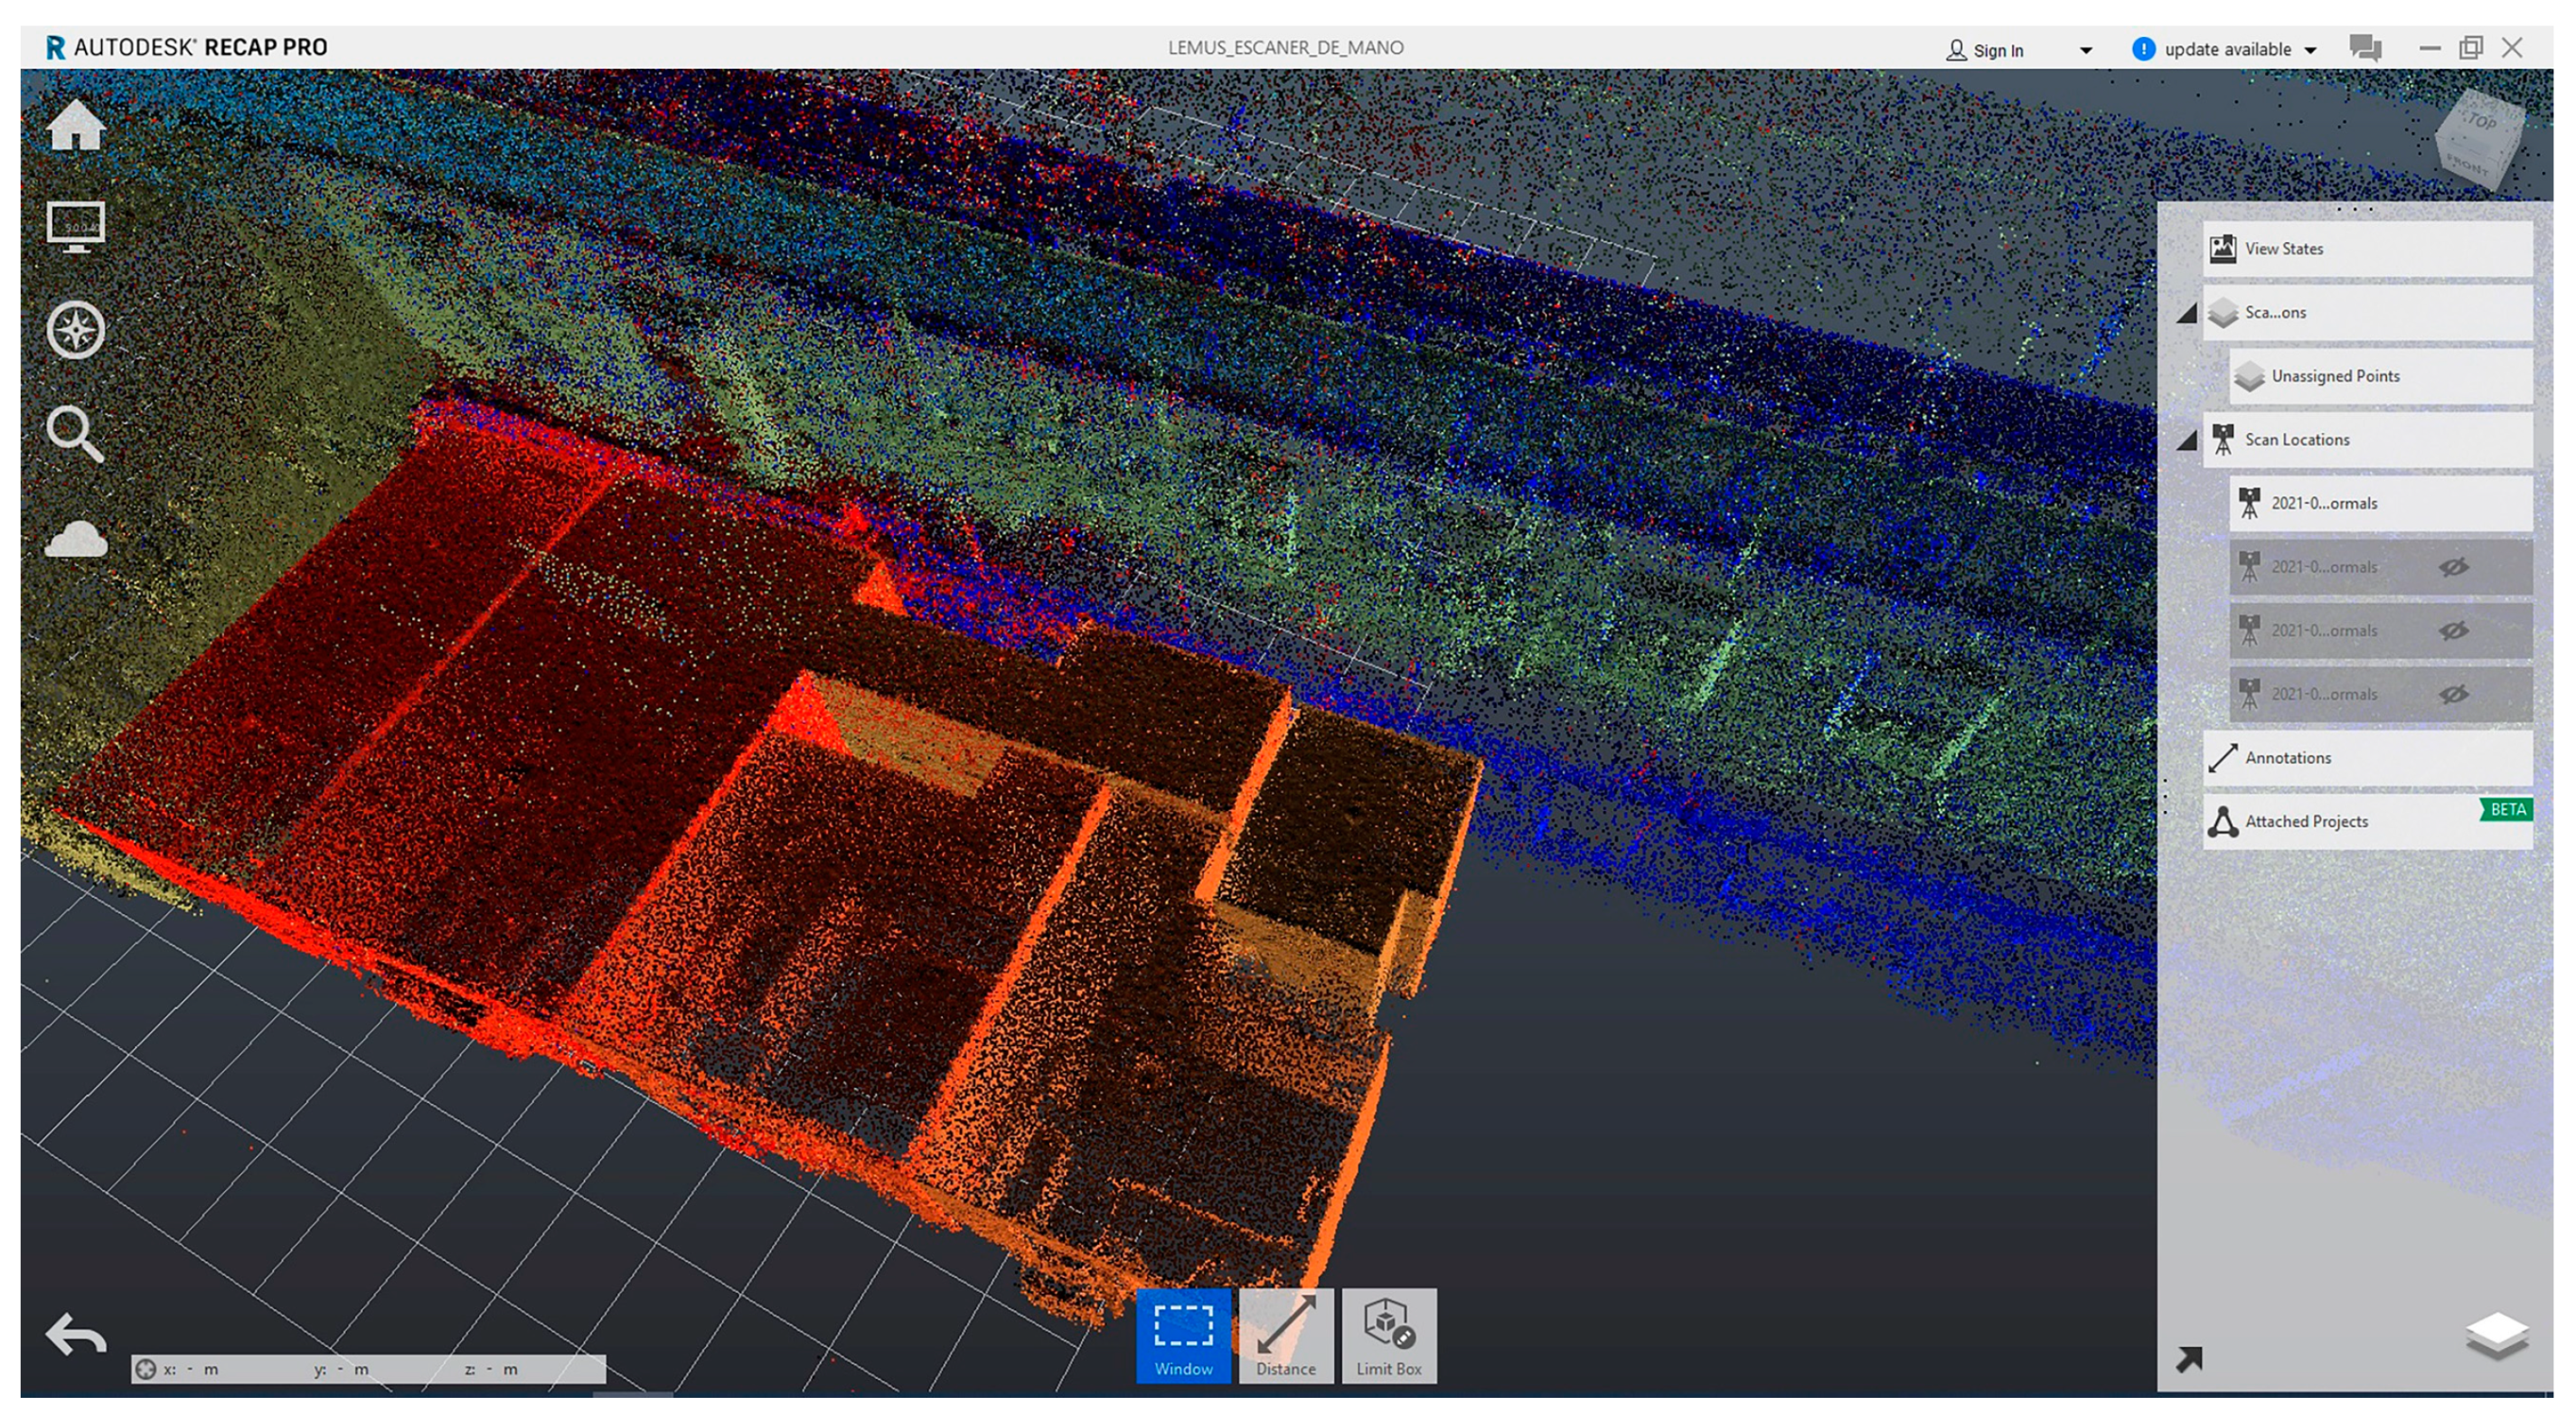Click the Window selection button
The image size is (2576, 1415).
pyautogui.click(x=1183, y=1336)
